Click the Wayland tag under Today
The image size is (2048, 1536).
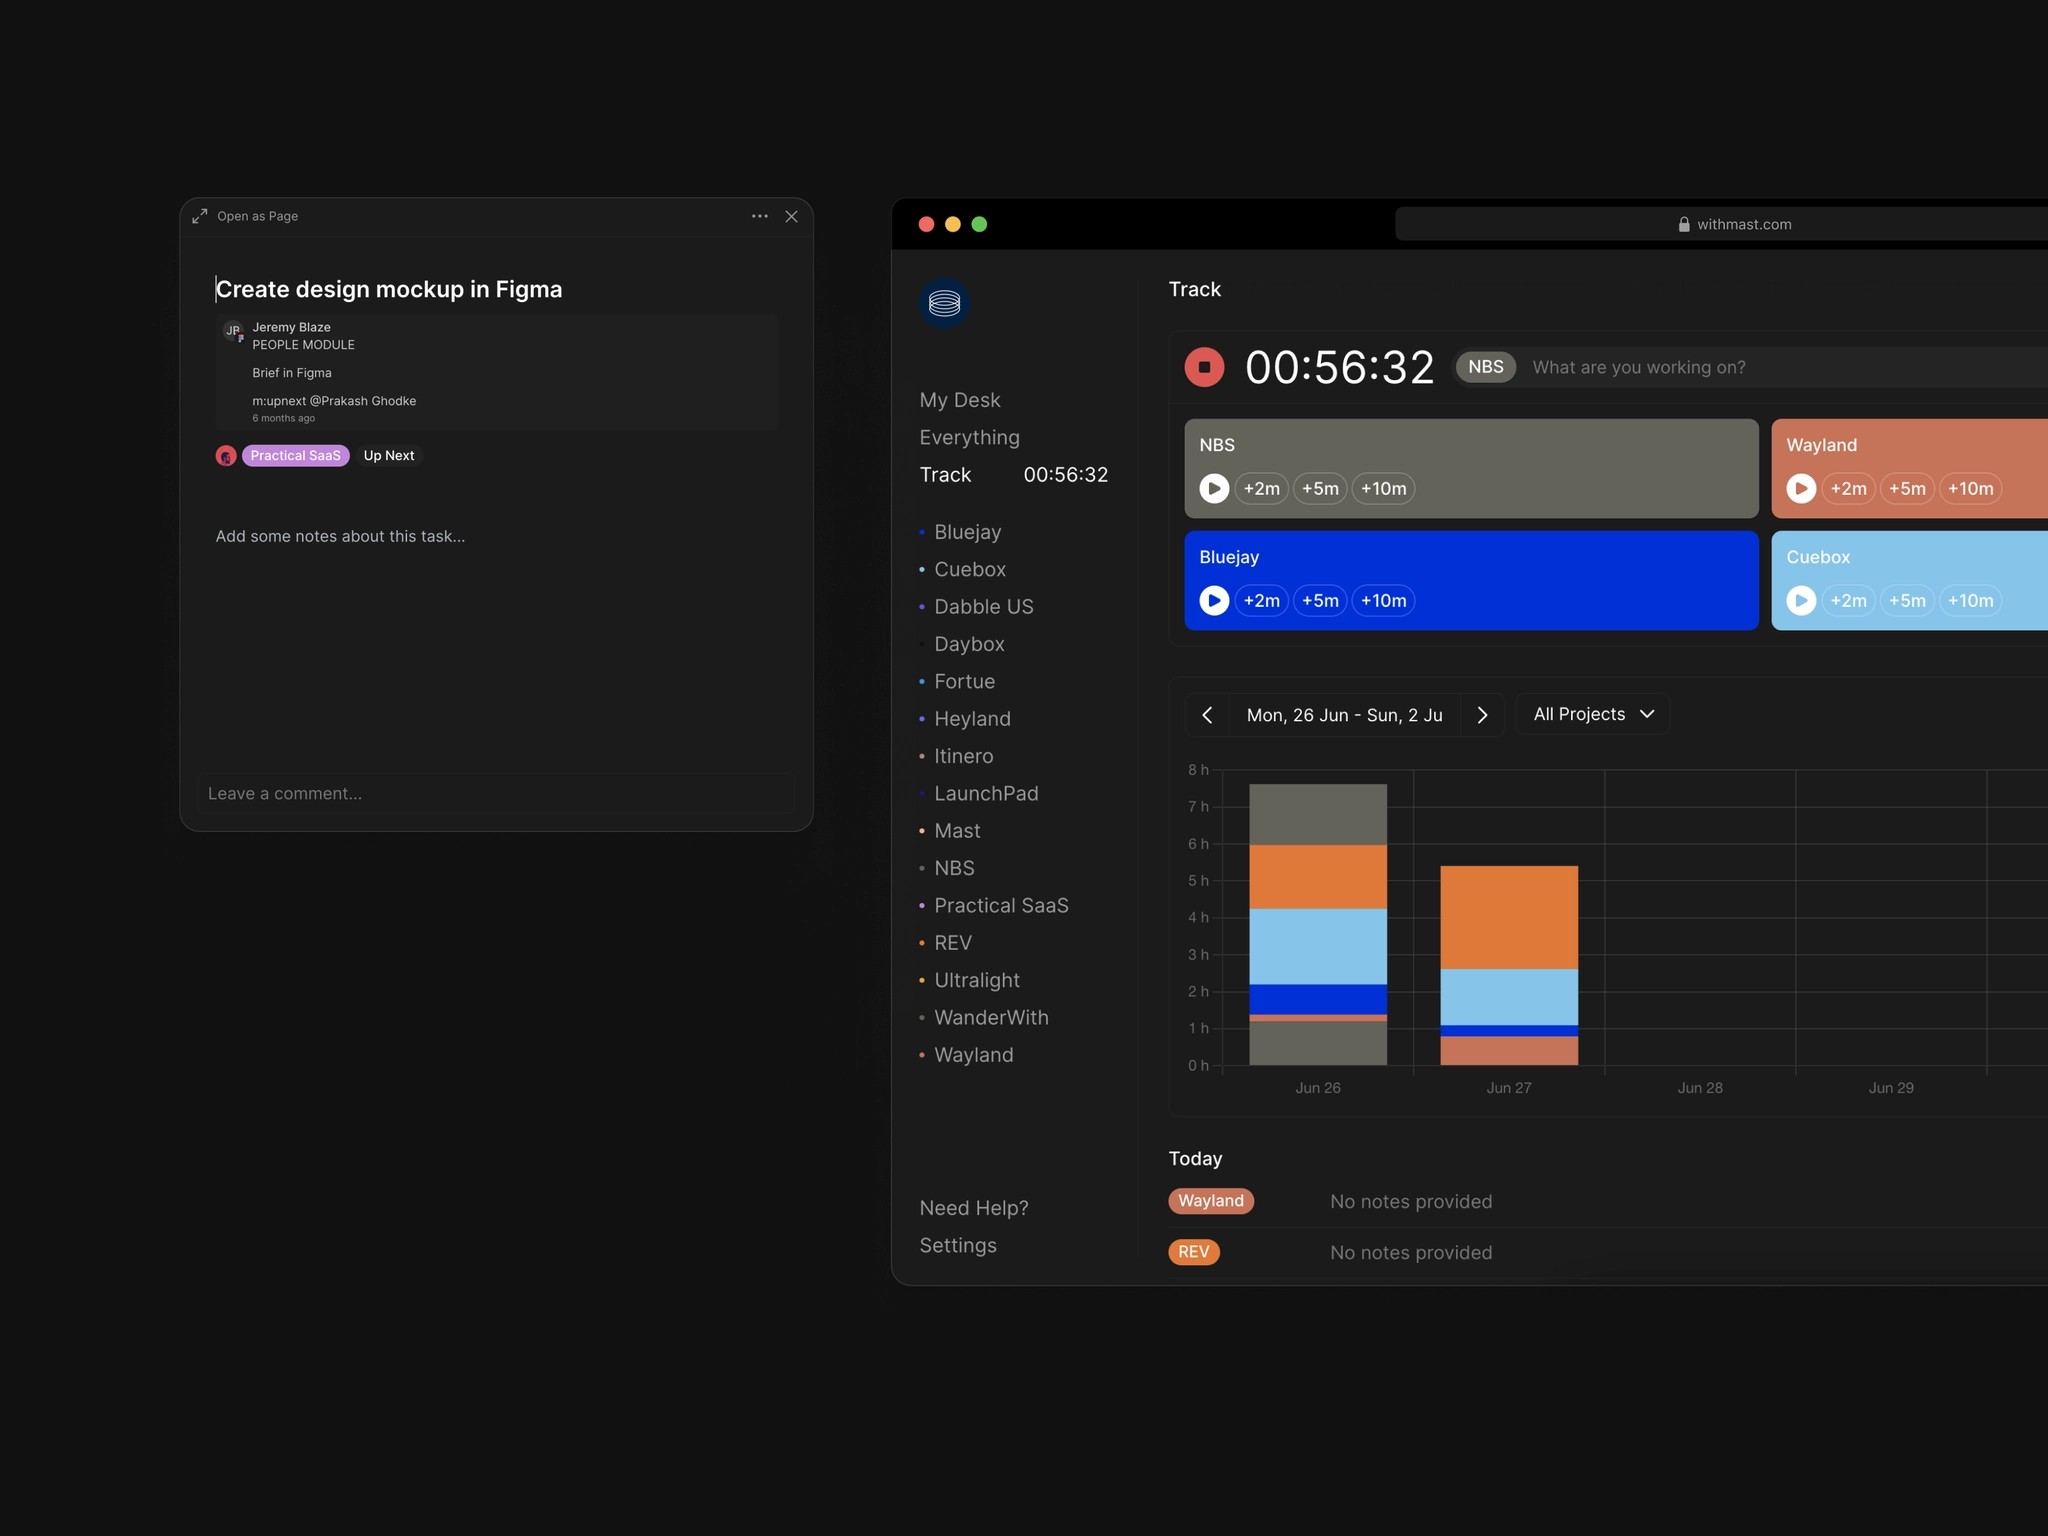(1211, 1201)
